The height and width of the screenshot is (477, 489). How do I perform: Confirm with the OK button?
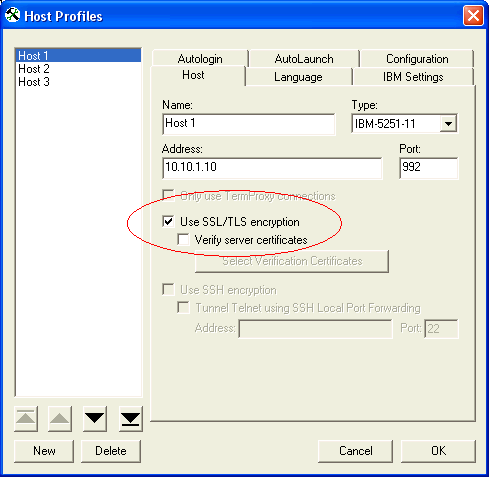tap(438, 451)
